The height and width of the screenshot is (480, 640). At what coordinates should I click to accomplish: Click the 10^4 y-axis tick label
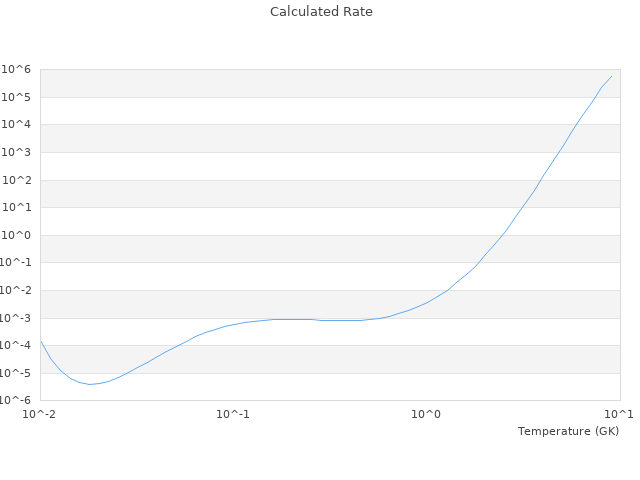click(x=19, y=125)
